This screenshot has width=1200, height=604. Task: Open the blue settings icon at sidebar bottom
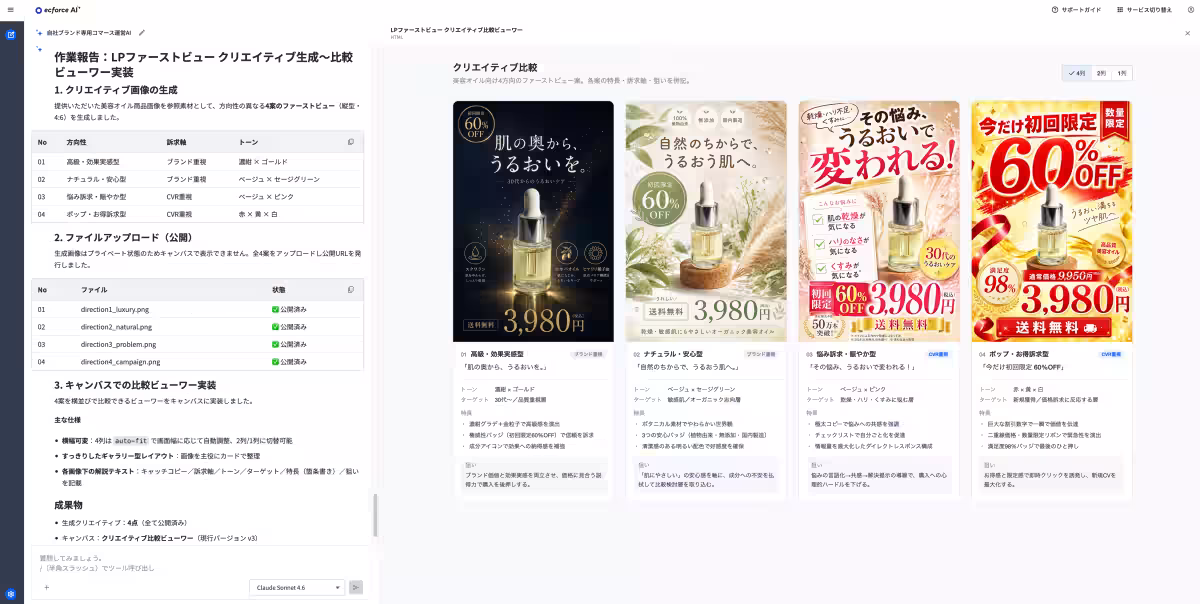click(x=11, y=593)
